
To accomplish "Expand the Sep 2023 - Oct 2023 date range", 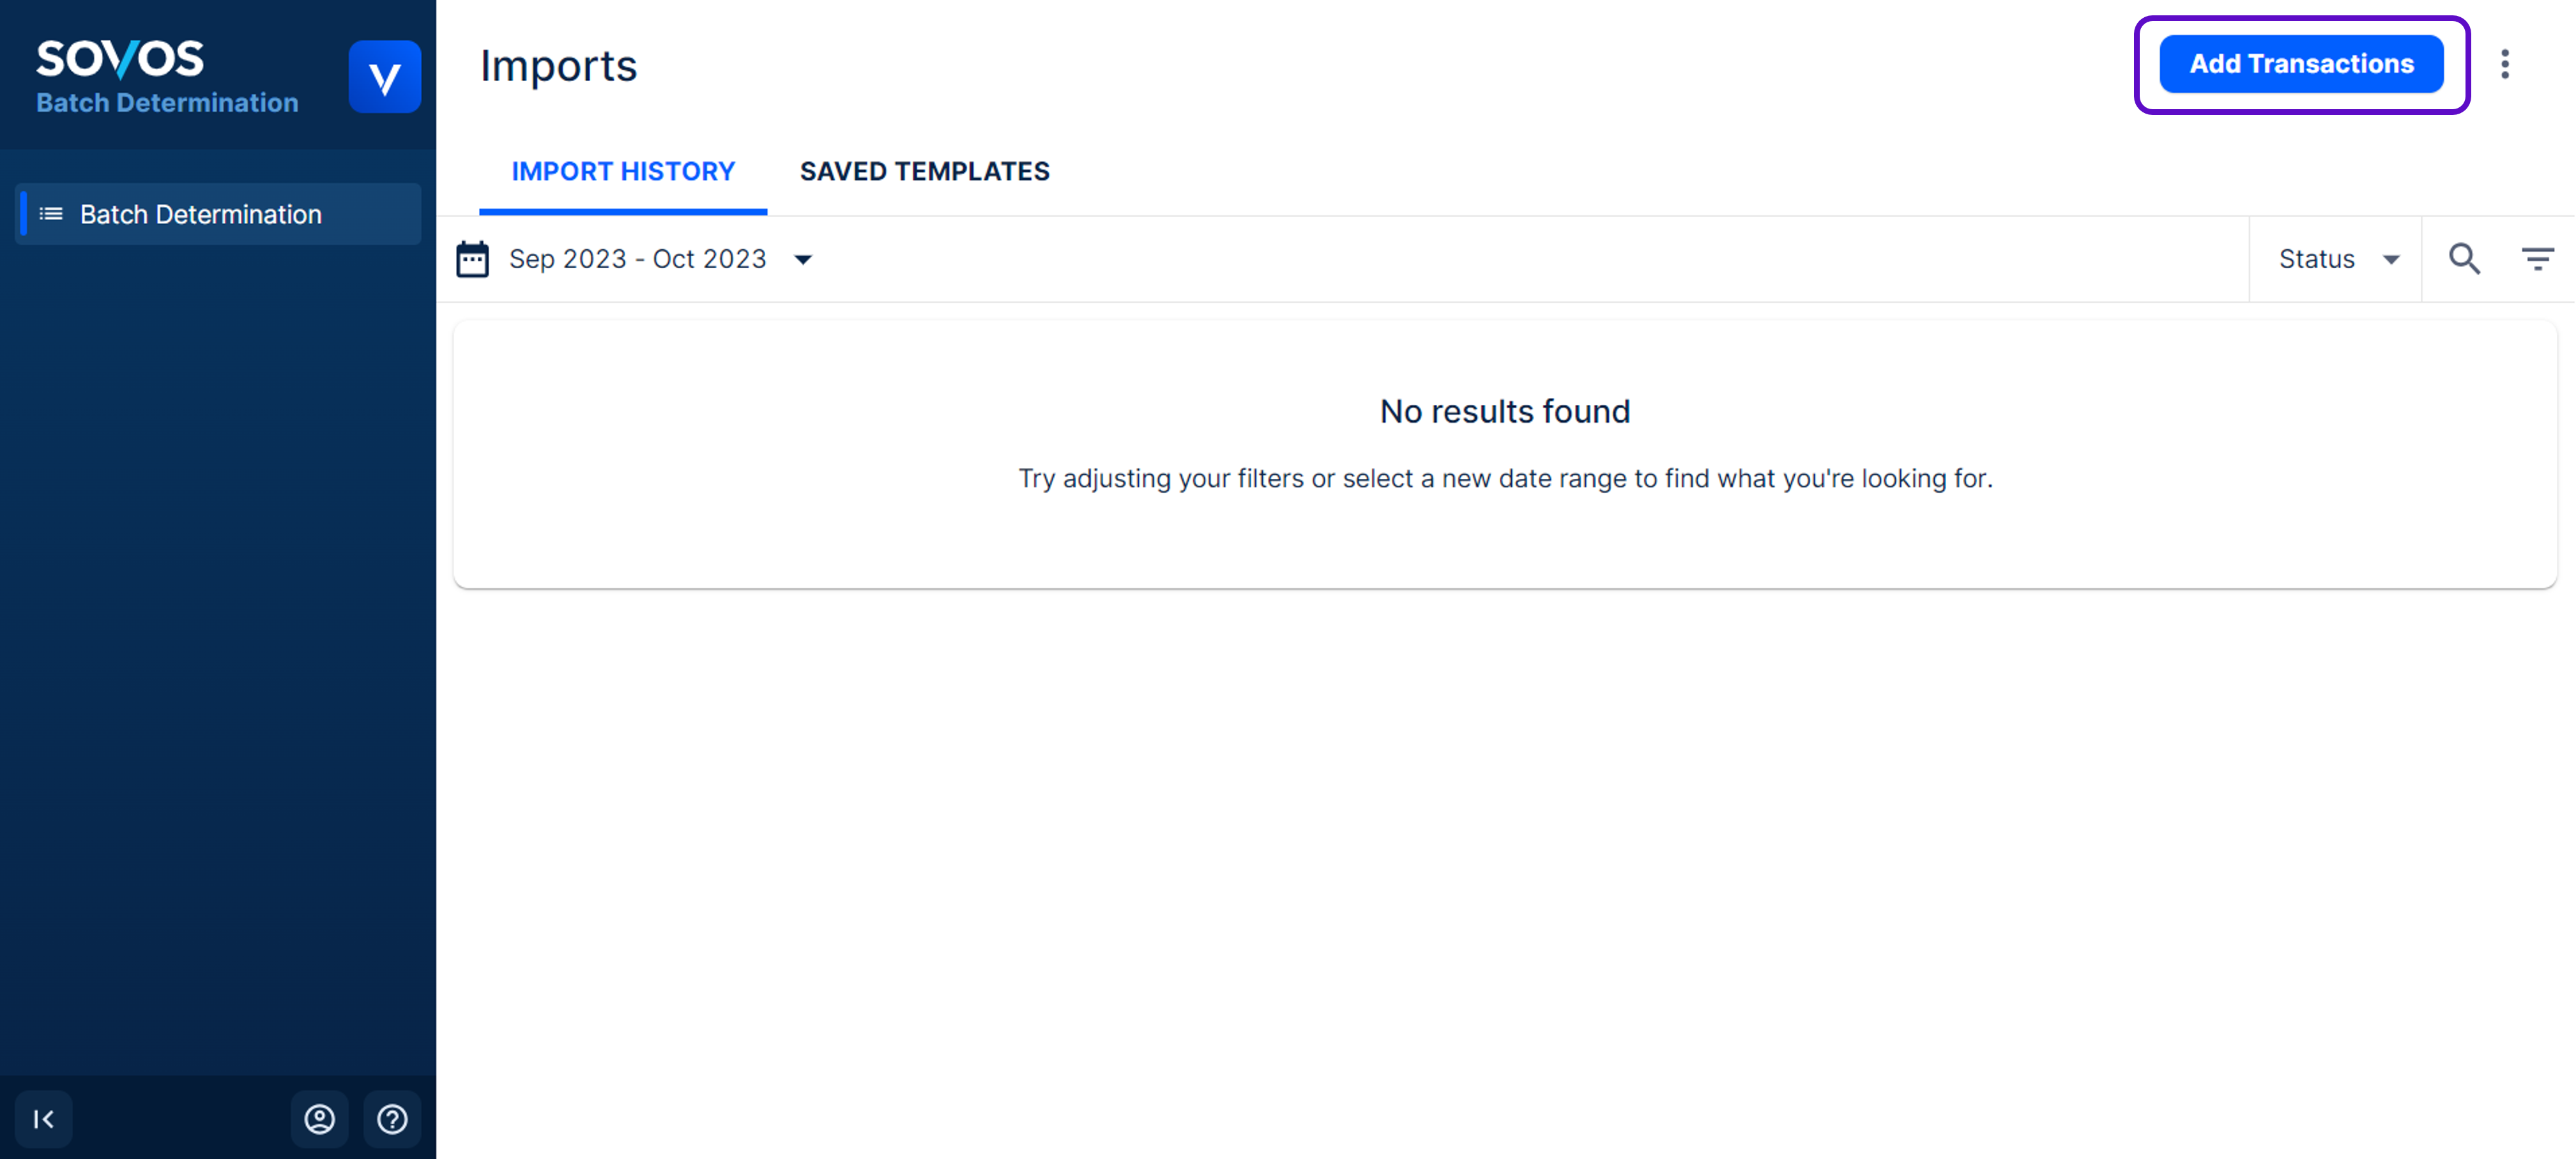I will coord(637,259).
